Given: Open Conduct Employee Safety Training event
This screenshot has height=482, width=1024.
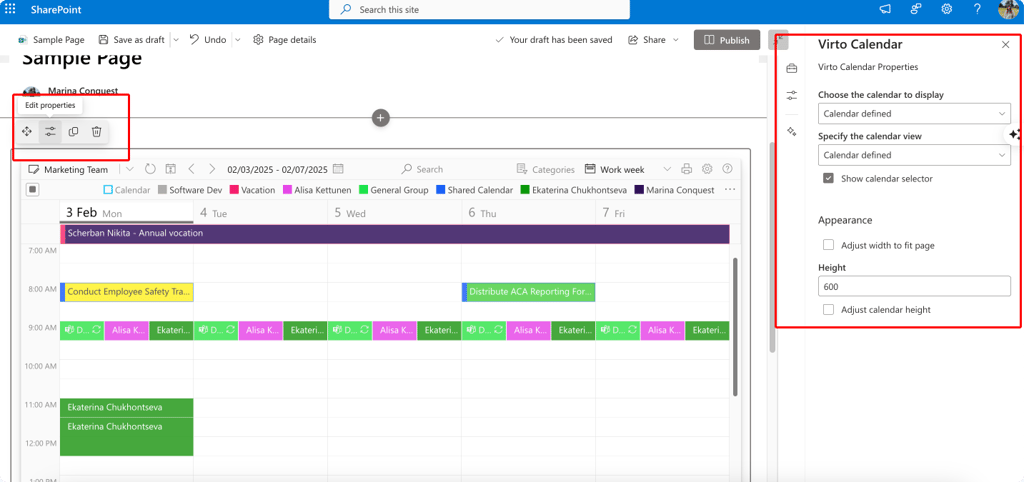Looking at the screenshot, I should click(127, 292).
